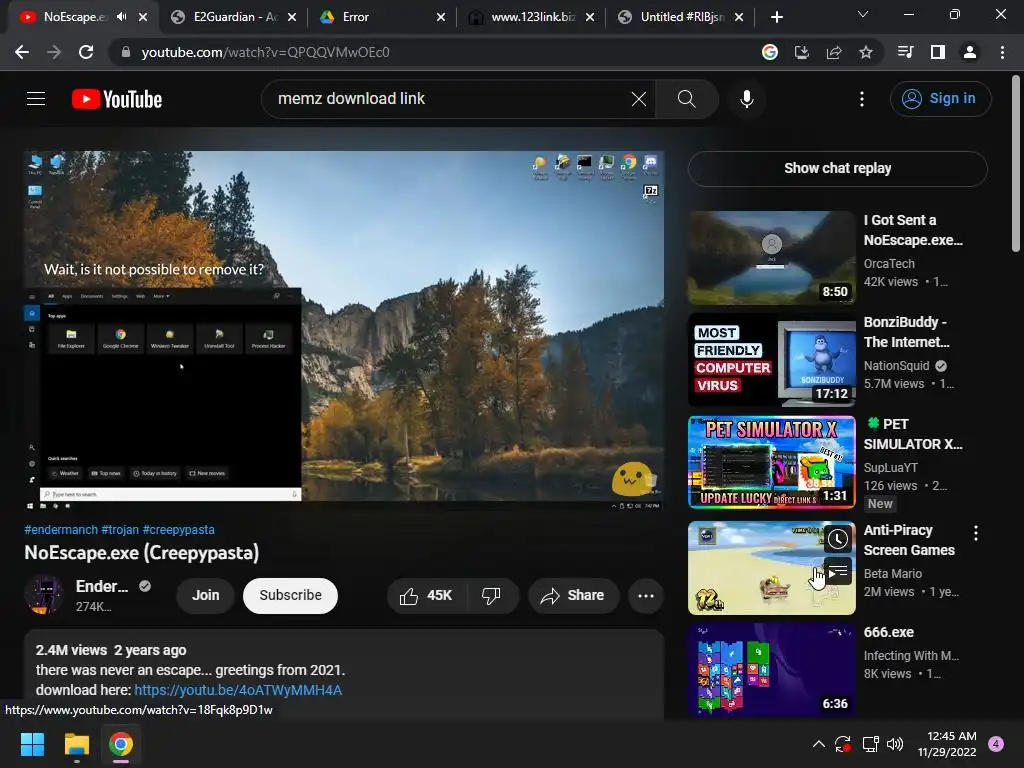Image resolution: width=1024 pixels, height=768 pixels.
Task: Dislike the video with thumbs down
Action: [491, 596]
